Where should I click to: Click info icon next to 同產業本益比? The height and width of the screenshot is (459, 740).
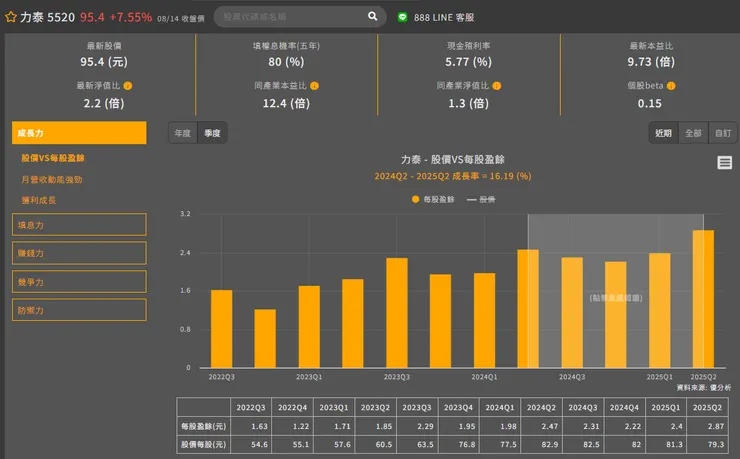[x=314, y=86]
